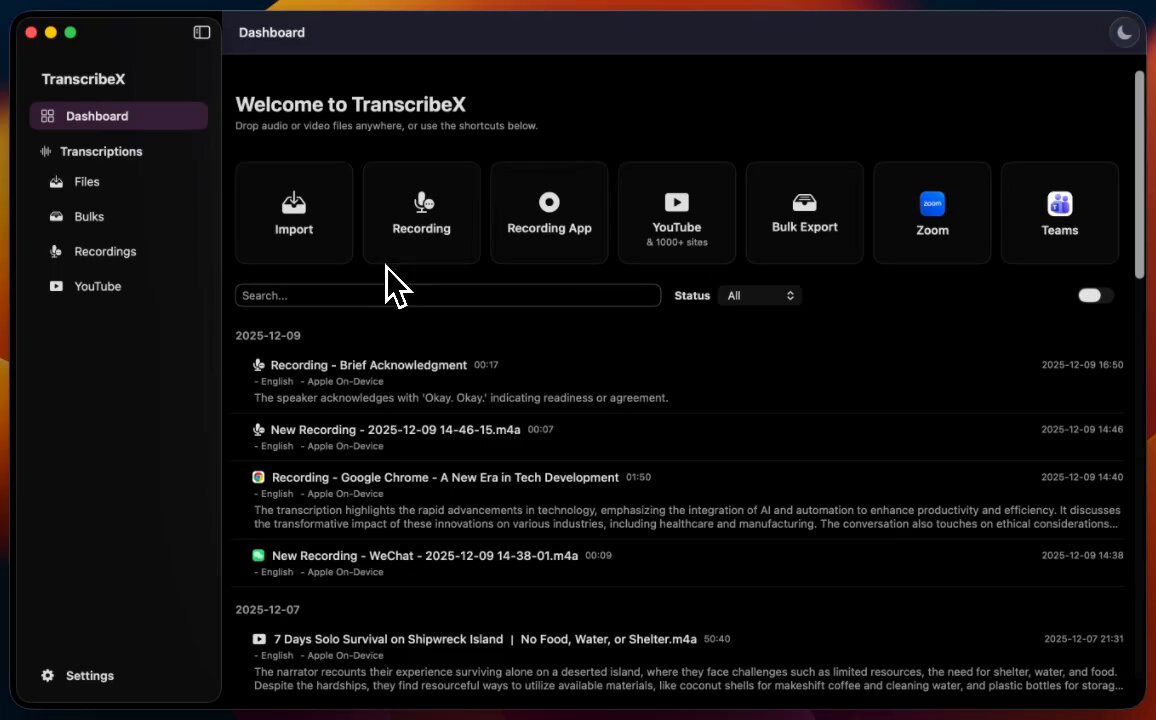Open the Google Chrome tech development transcription
The height and width of the screenshot is (720, 1156).
tap(445, 478)
